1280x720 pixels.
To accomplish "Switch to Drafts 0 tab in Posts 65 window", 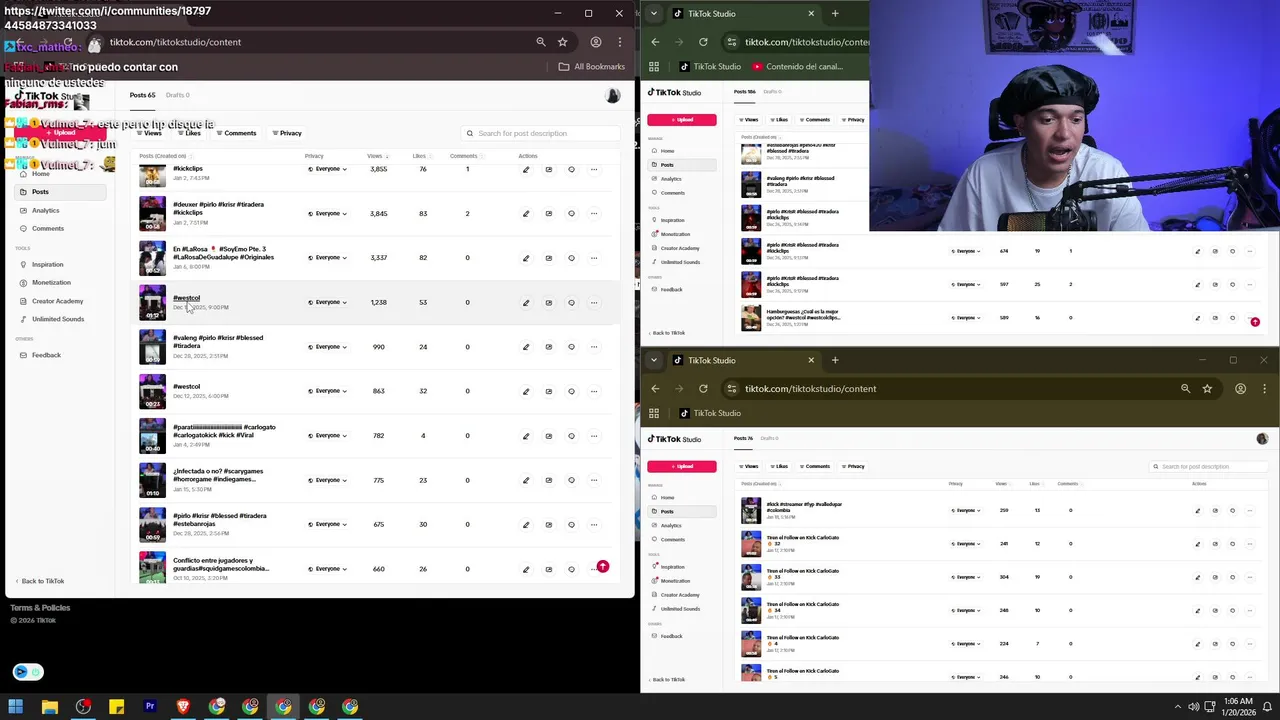I will (x=178, y=95).
